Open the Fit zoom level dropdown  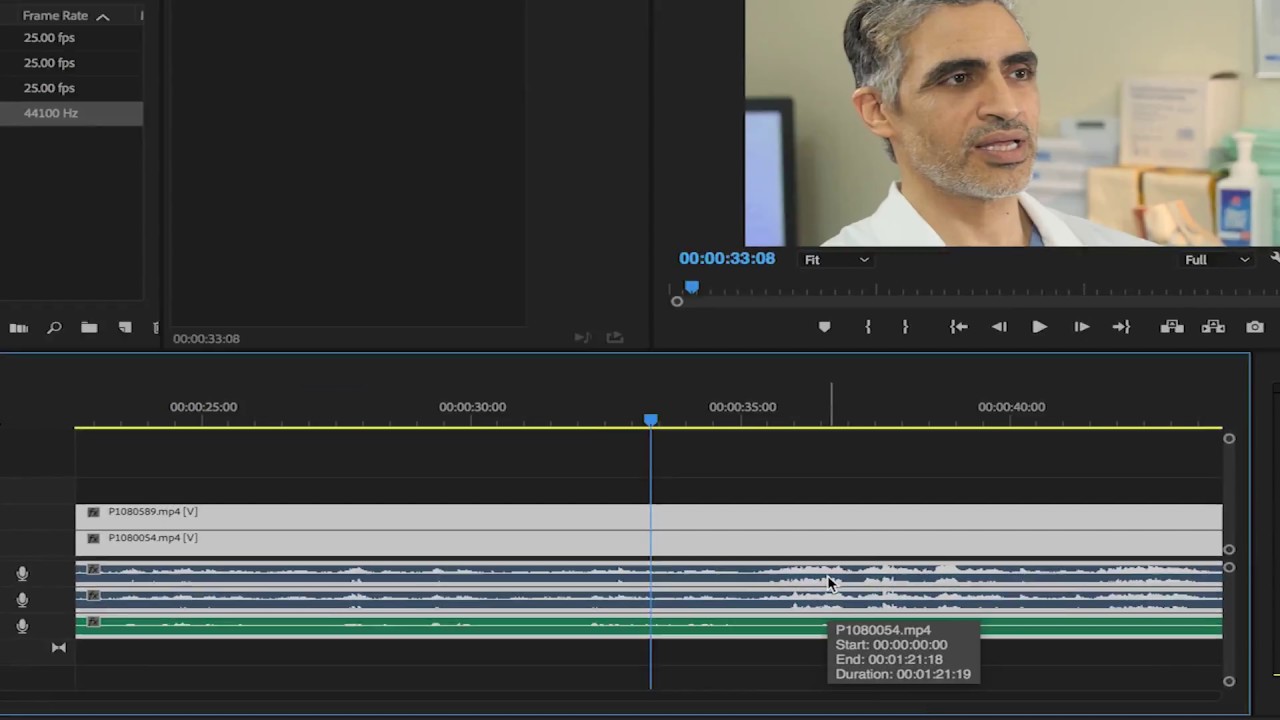pyautogui.click(x=837, y=260)
